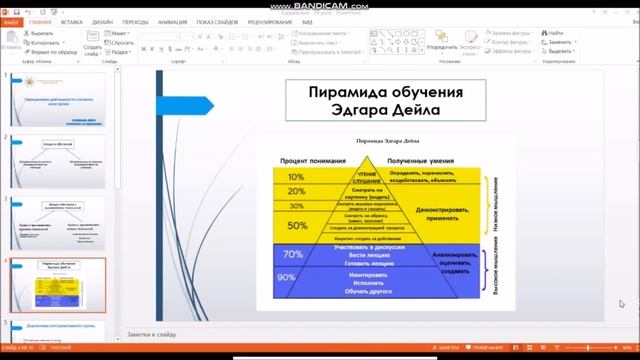The height and width of the screenshot is (360, 640).
Task: Open the Section (Раздел) dropdown
Action: 118,52
